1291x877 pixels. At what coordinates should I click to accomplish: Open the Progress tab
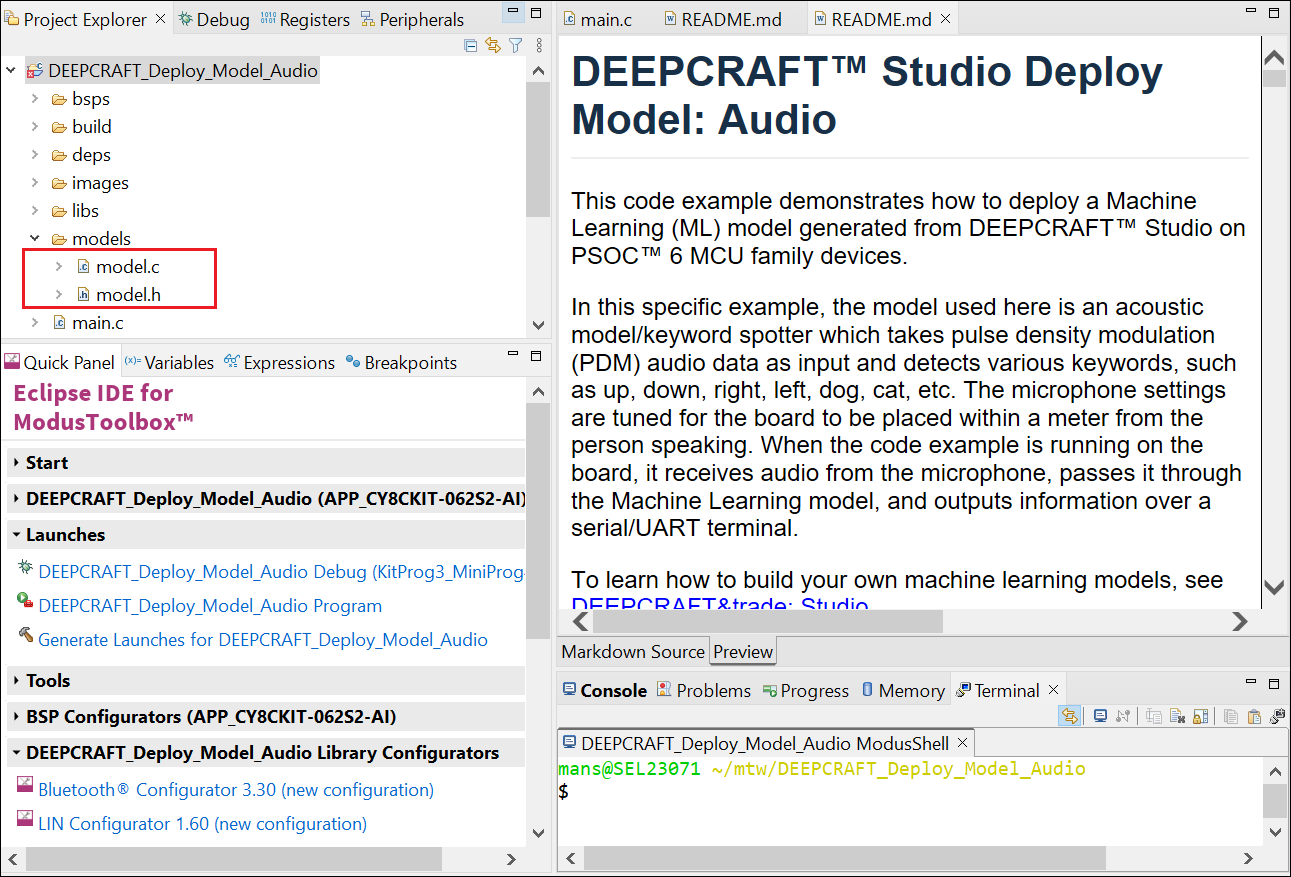[805, 691]
